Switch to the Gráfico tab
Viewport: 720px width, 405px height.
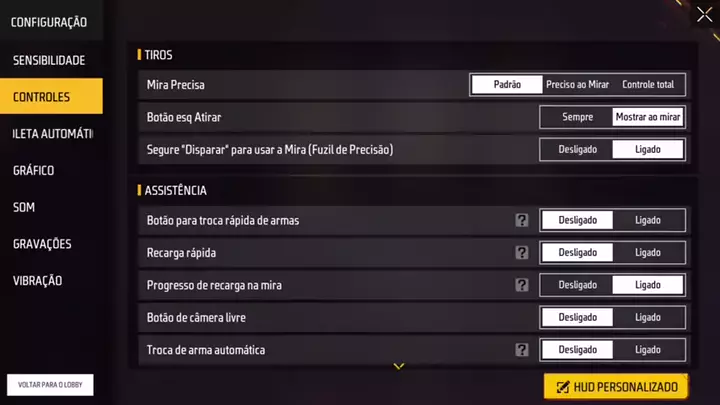click(34, 170)
